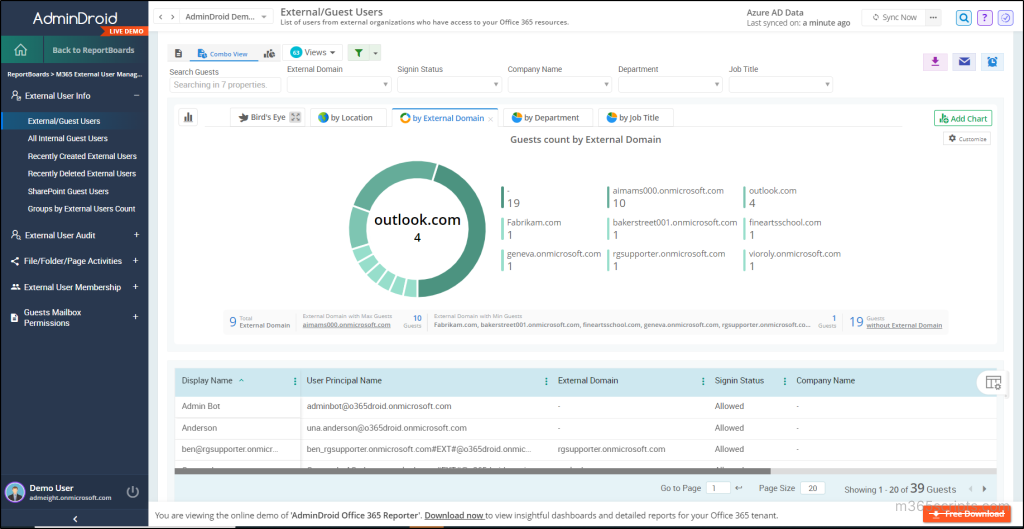This screenshot has width=1024, height=529.
Task: Open the External Domain filter dropdown
Action: pos(339,84)
